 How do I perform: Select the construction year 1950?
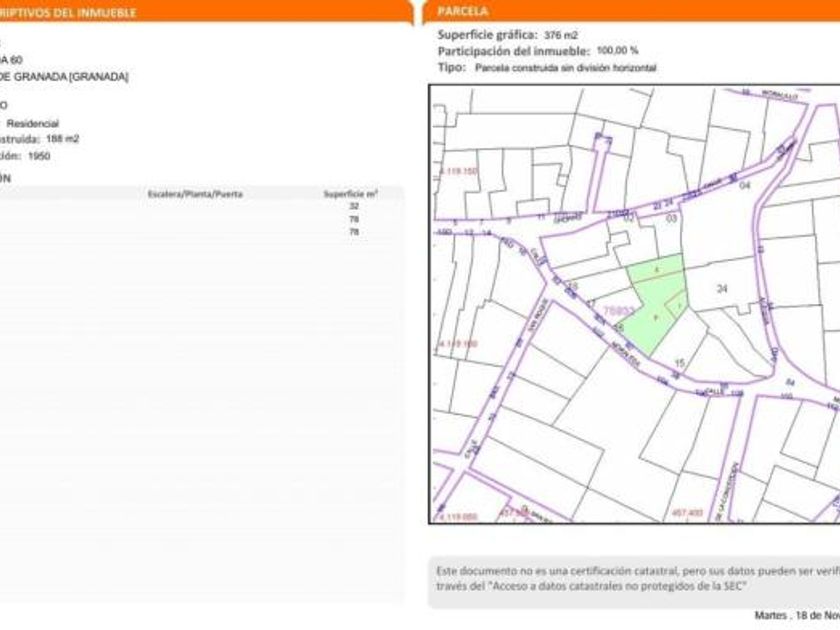pyautogui.click(x=39, y=156)
